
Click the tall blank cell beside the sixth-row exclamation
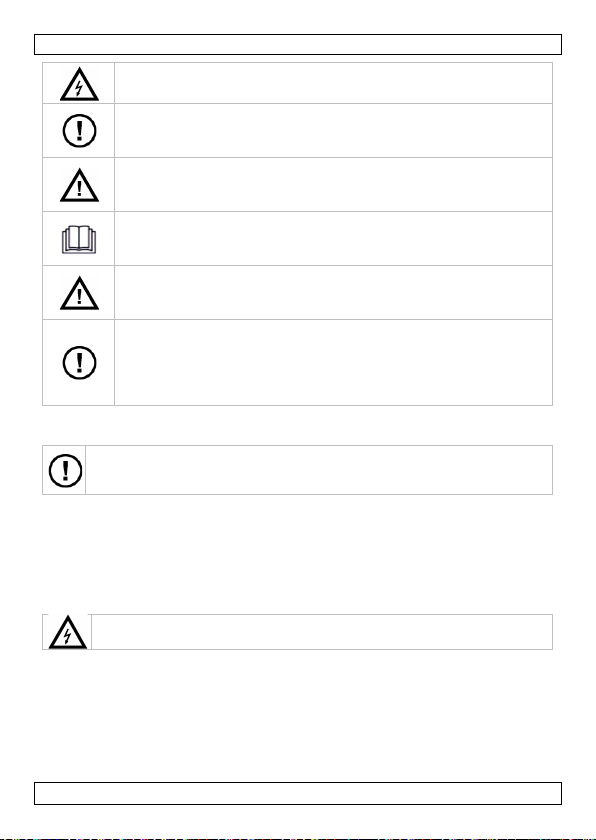333,363
